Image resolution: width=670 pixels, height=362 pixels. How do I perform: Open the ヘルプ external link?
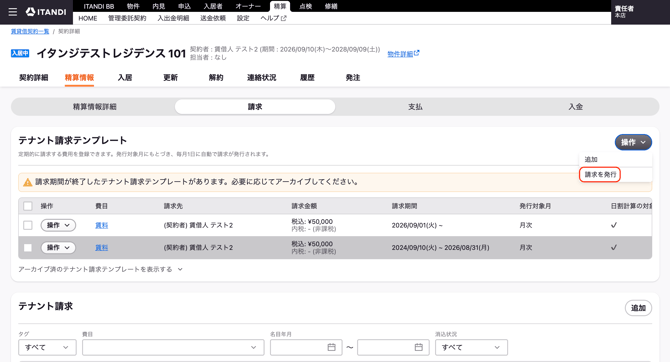(273, 18)
